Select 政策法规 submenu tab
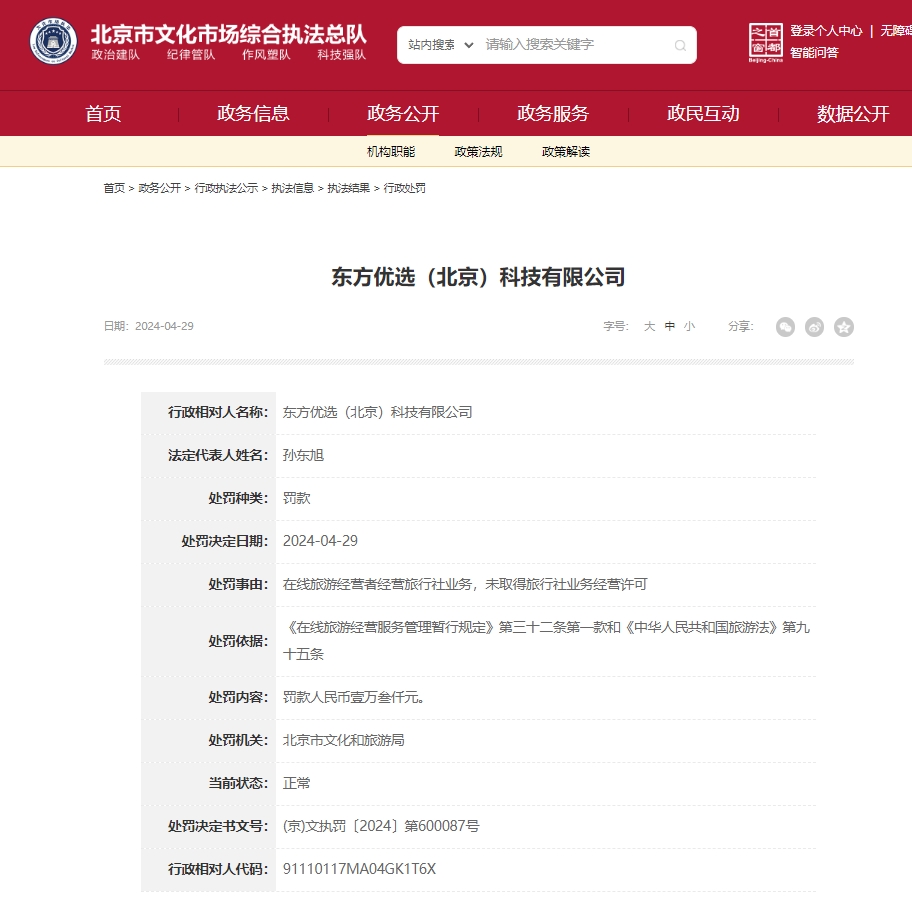 [x=478, y=152]
